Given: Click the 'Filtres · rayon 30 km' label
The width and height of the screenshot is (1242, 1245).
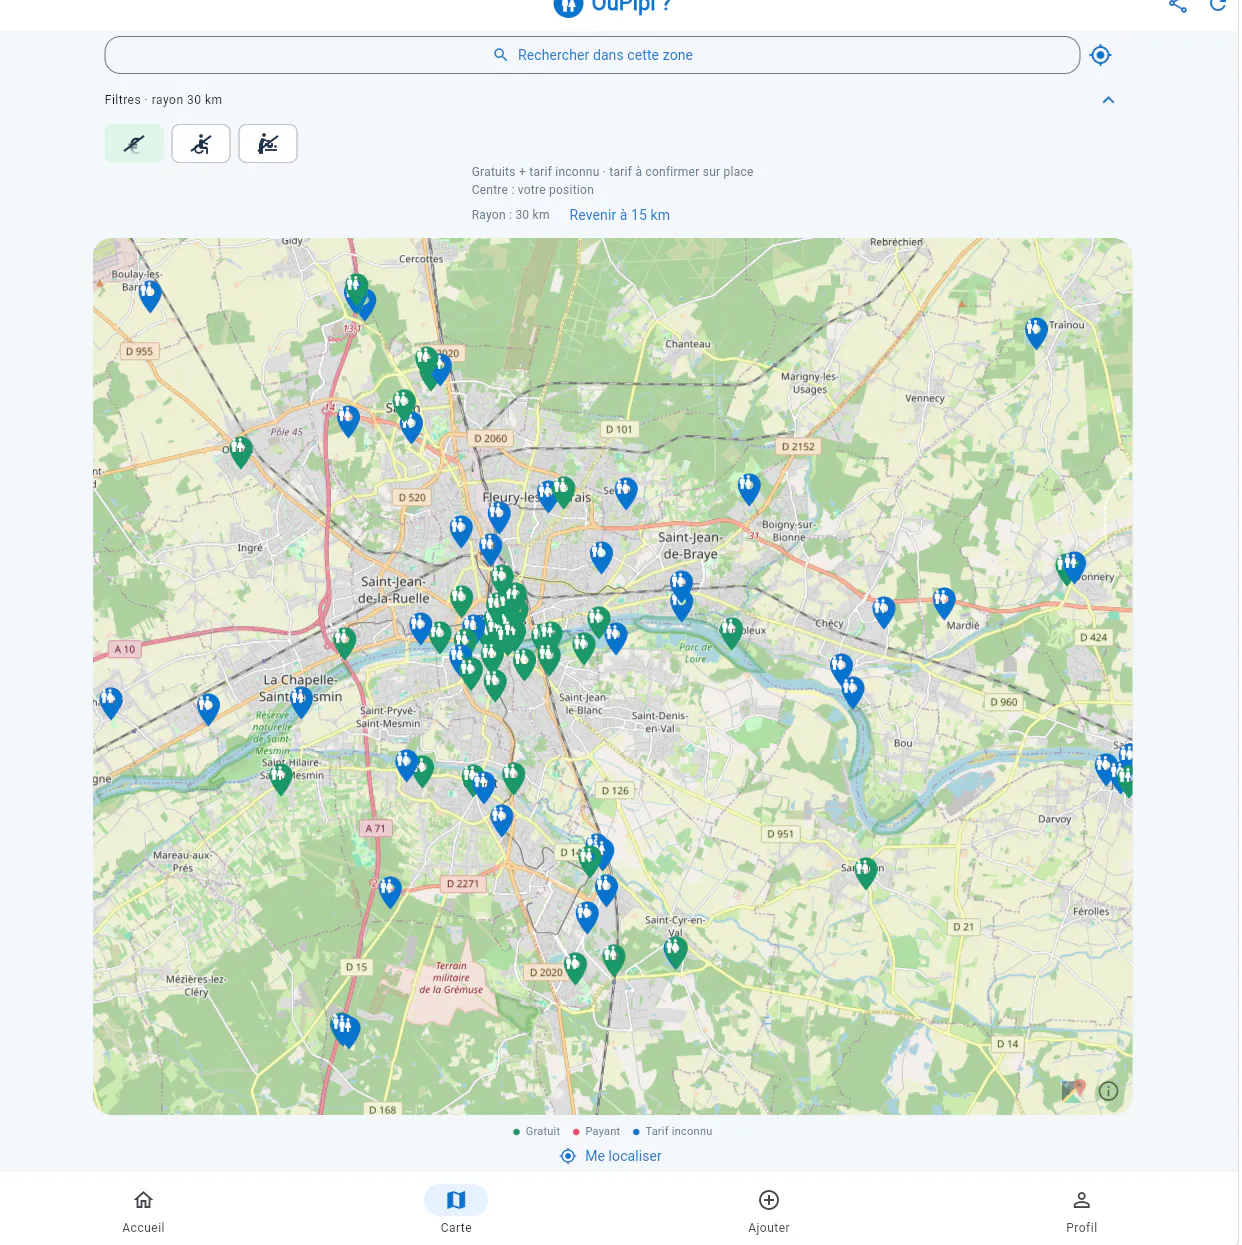Looking at the screenshot, I should (164, 100).
